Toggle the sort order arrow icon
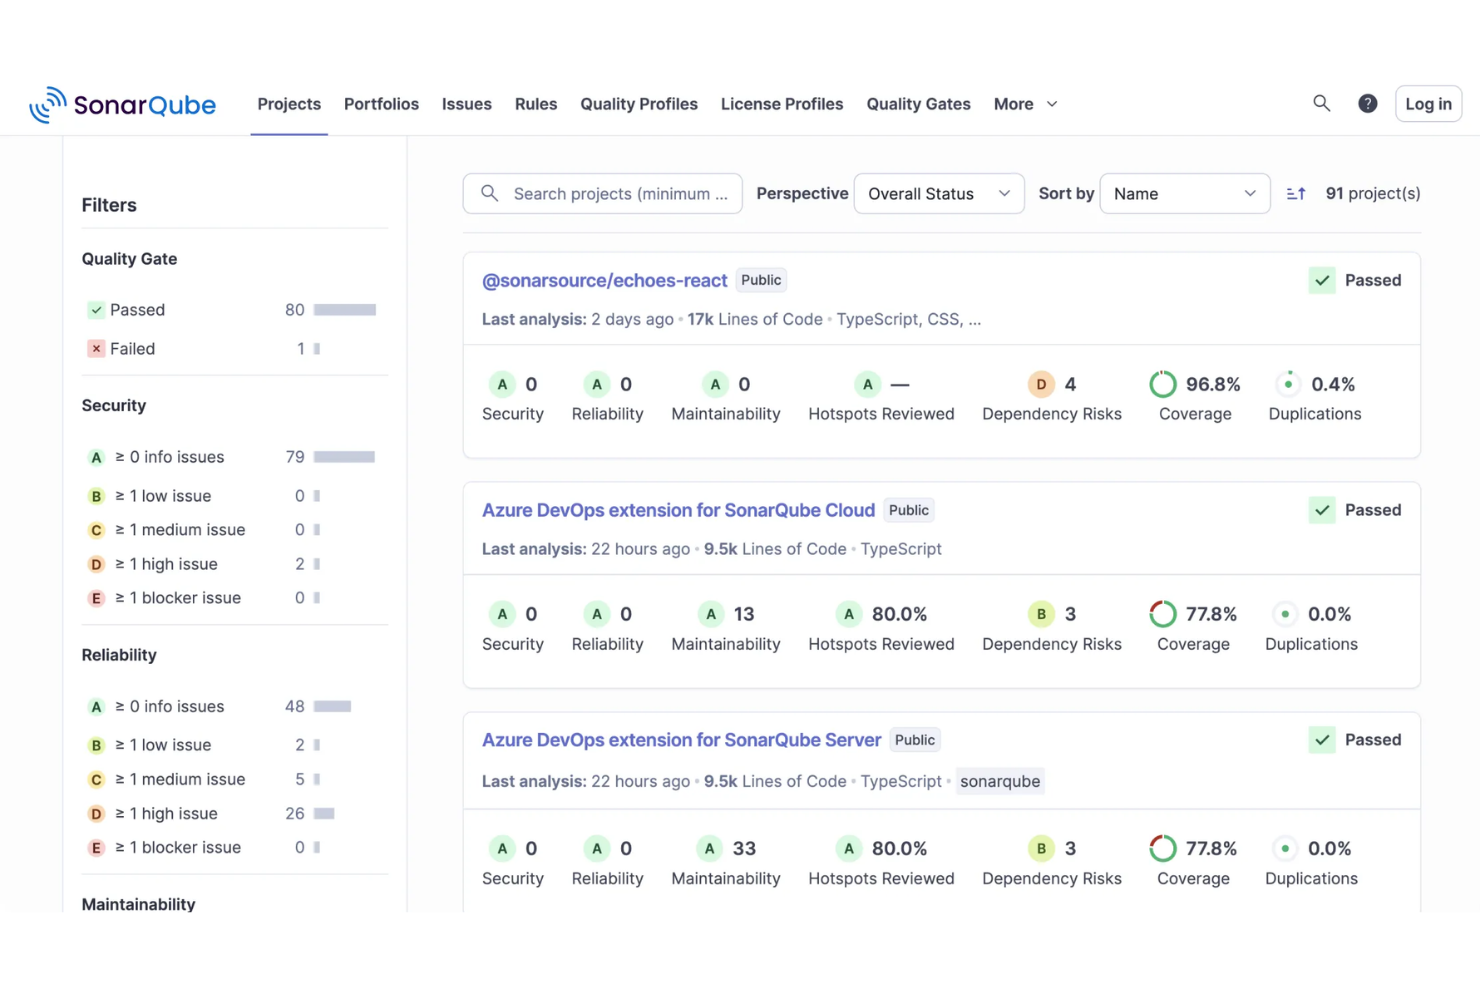The image size is (1480, 987). pos(1296,193)
